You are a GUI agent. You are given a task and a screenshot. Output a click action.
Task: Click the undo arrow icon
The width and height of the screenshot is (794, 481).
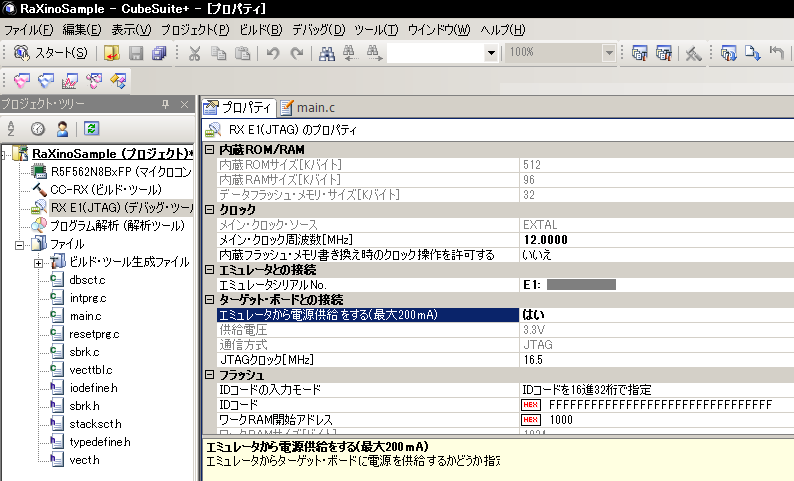tap(273, 53)
